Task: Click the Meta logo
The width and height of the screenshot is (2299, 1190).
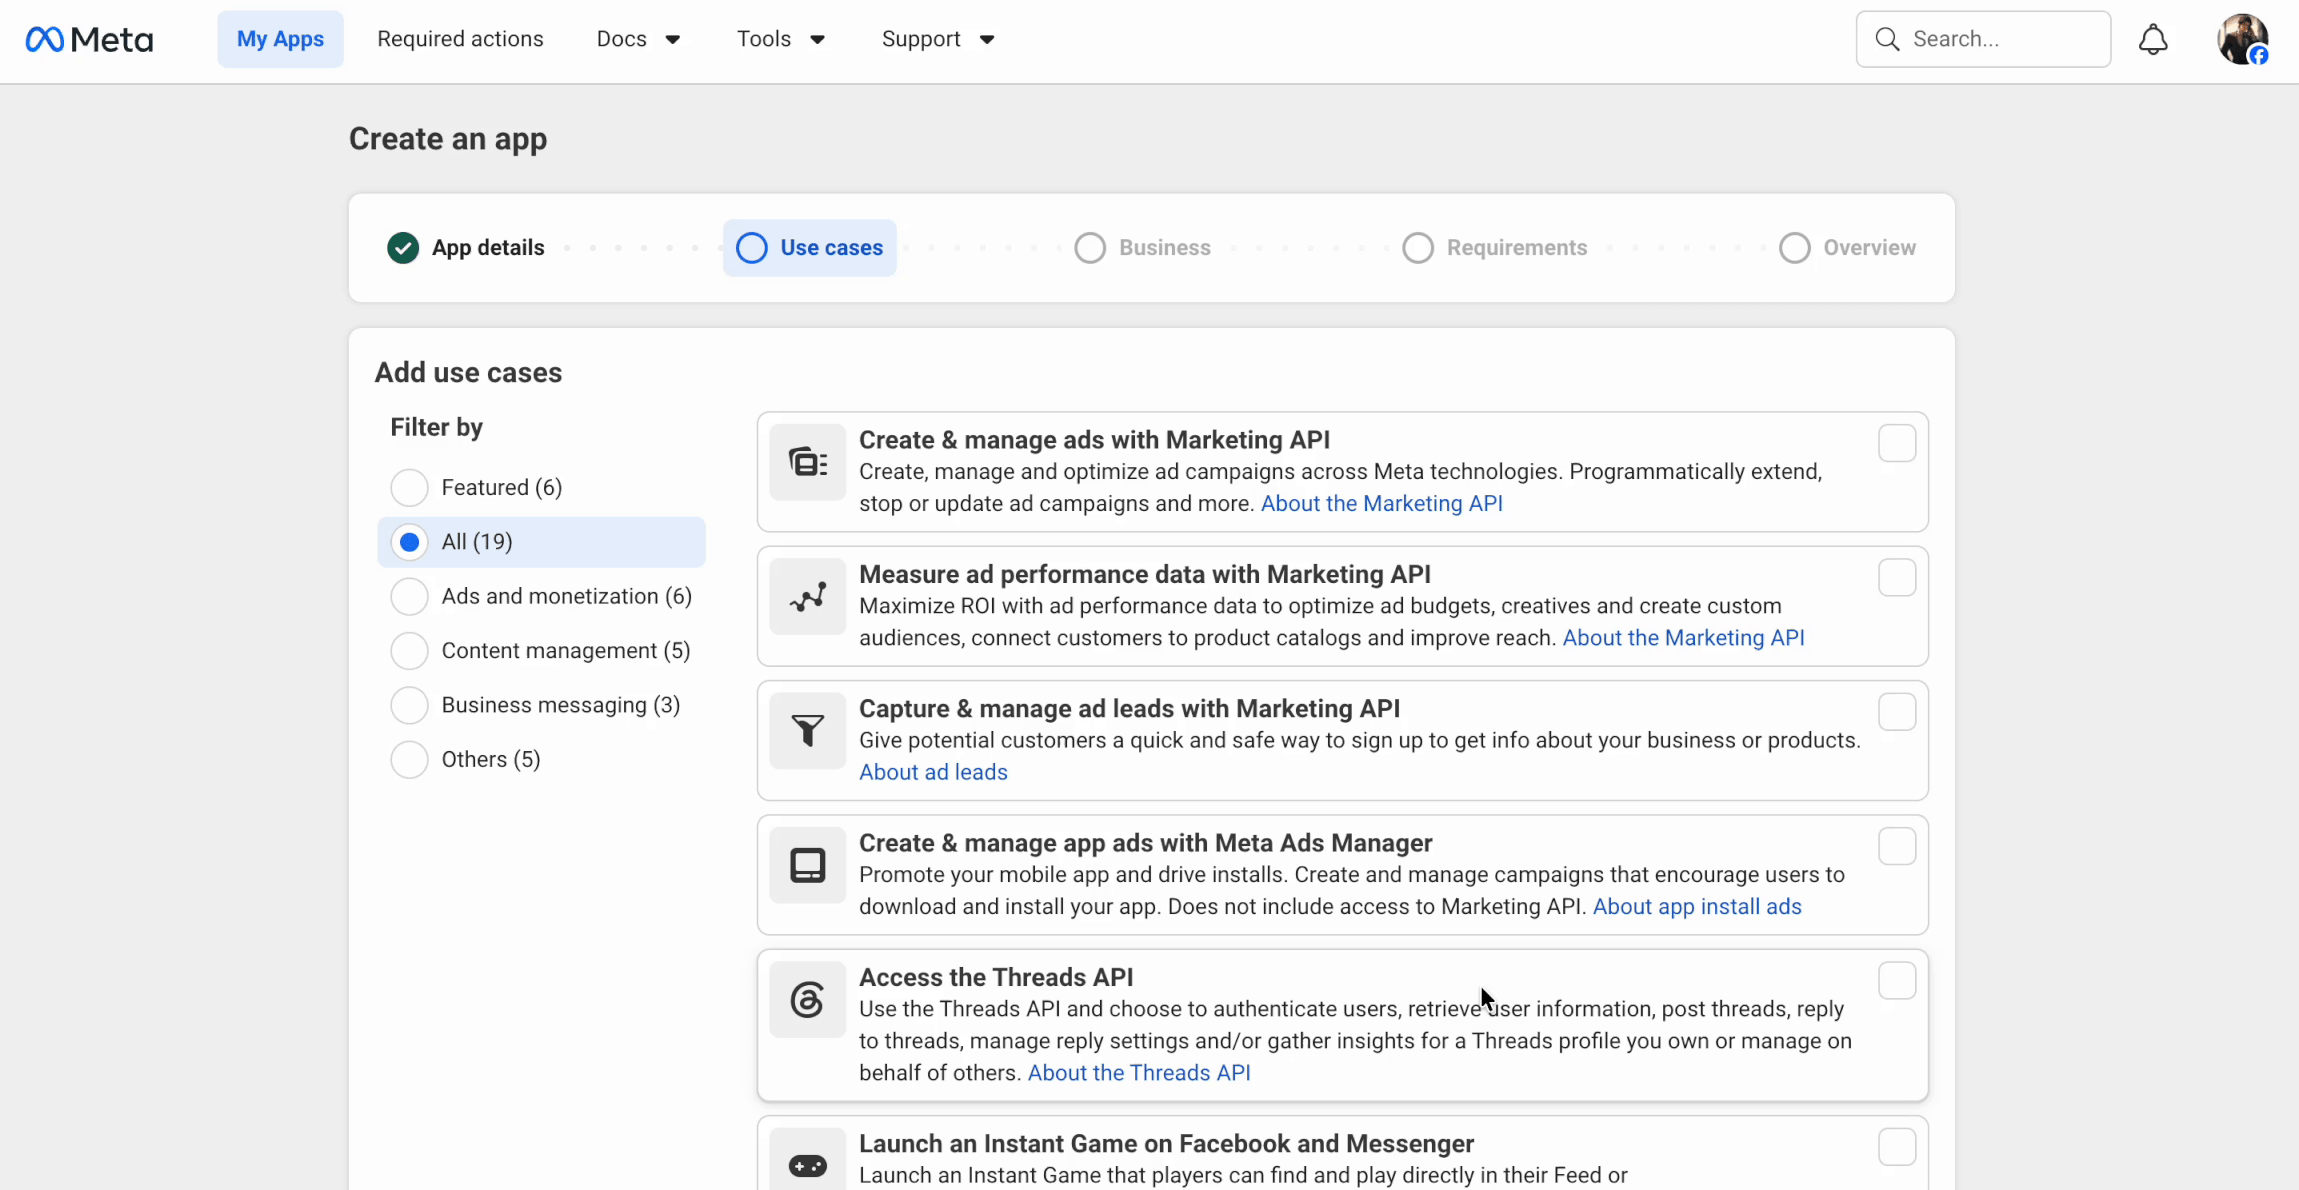Action: click(89, 39)
